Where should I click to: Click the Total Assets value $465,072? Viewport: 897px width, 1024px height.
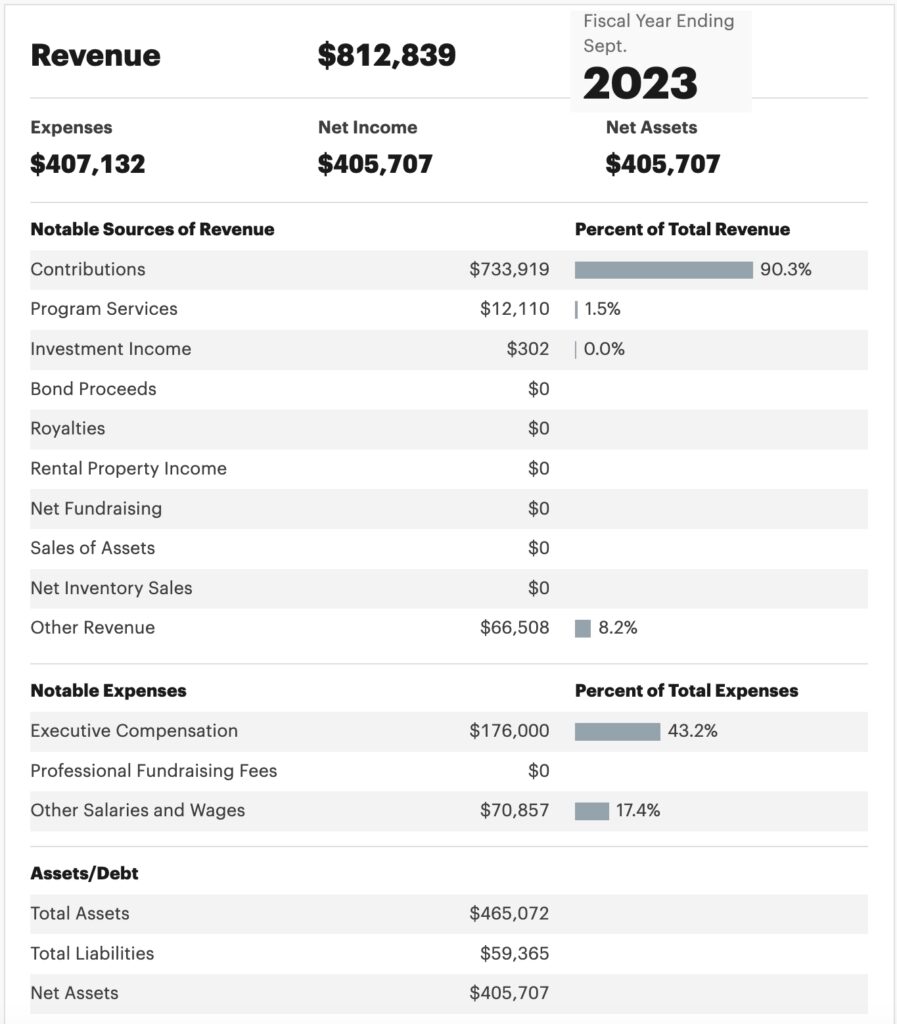tap(509, 914)
